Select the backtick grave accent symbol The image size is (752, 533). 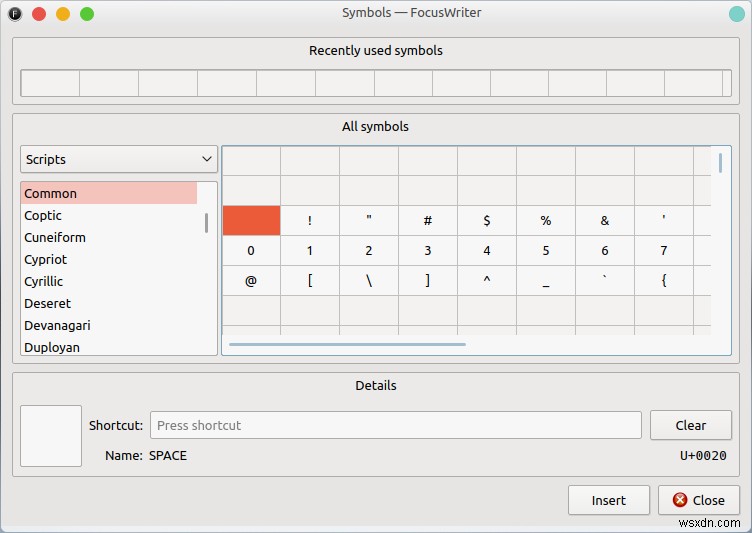point(605,281)
